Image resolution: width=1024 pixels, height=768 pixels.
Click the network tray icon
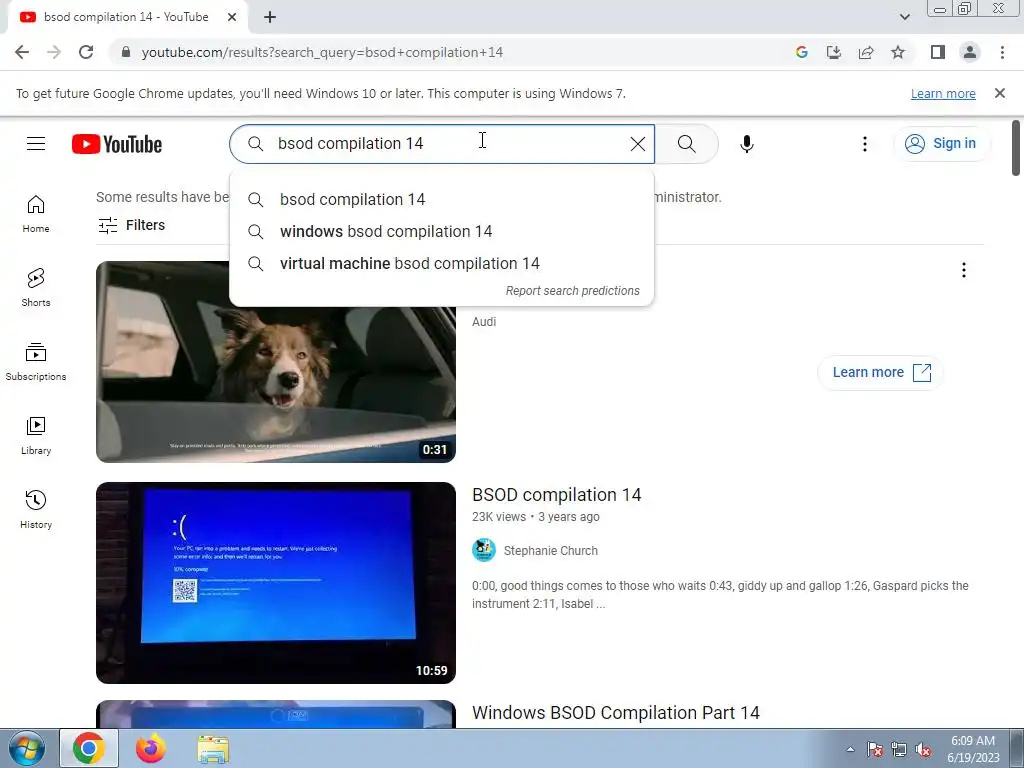click(899, 750)
